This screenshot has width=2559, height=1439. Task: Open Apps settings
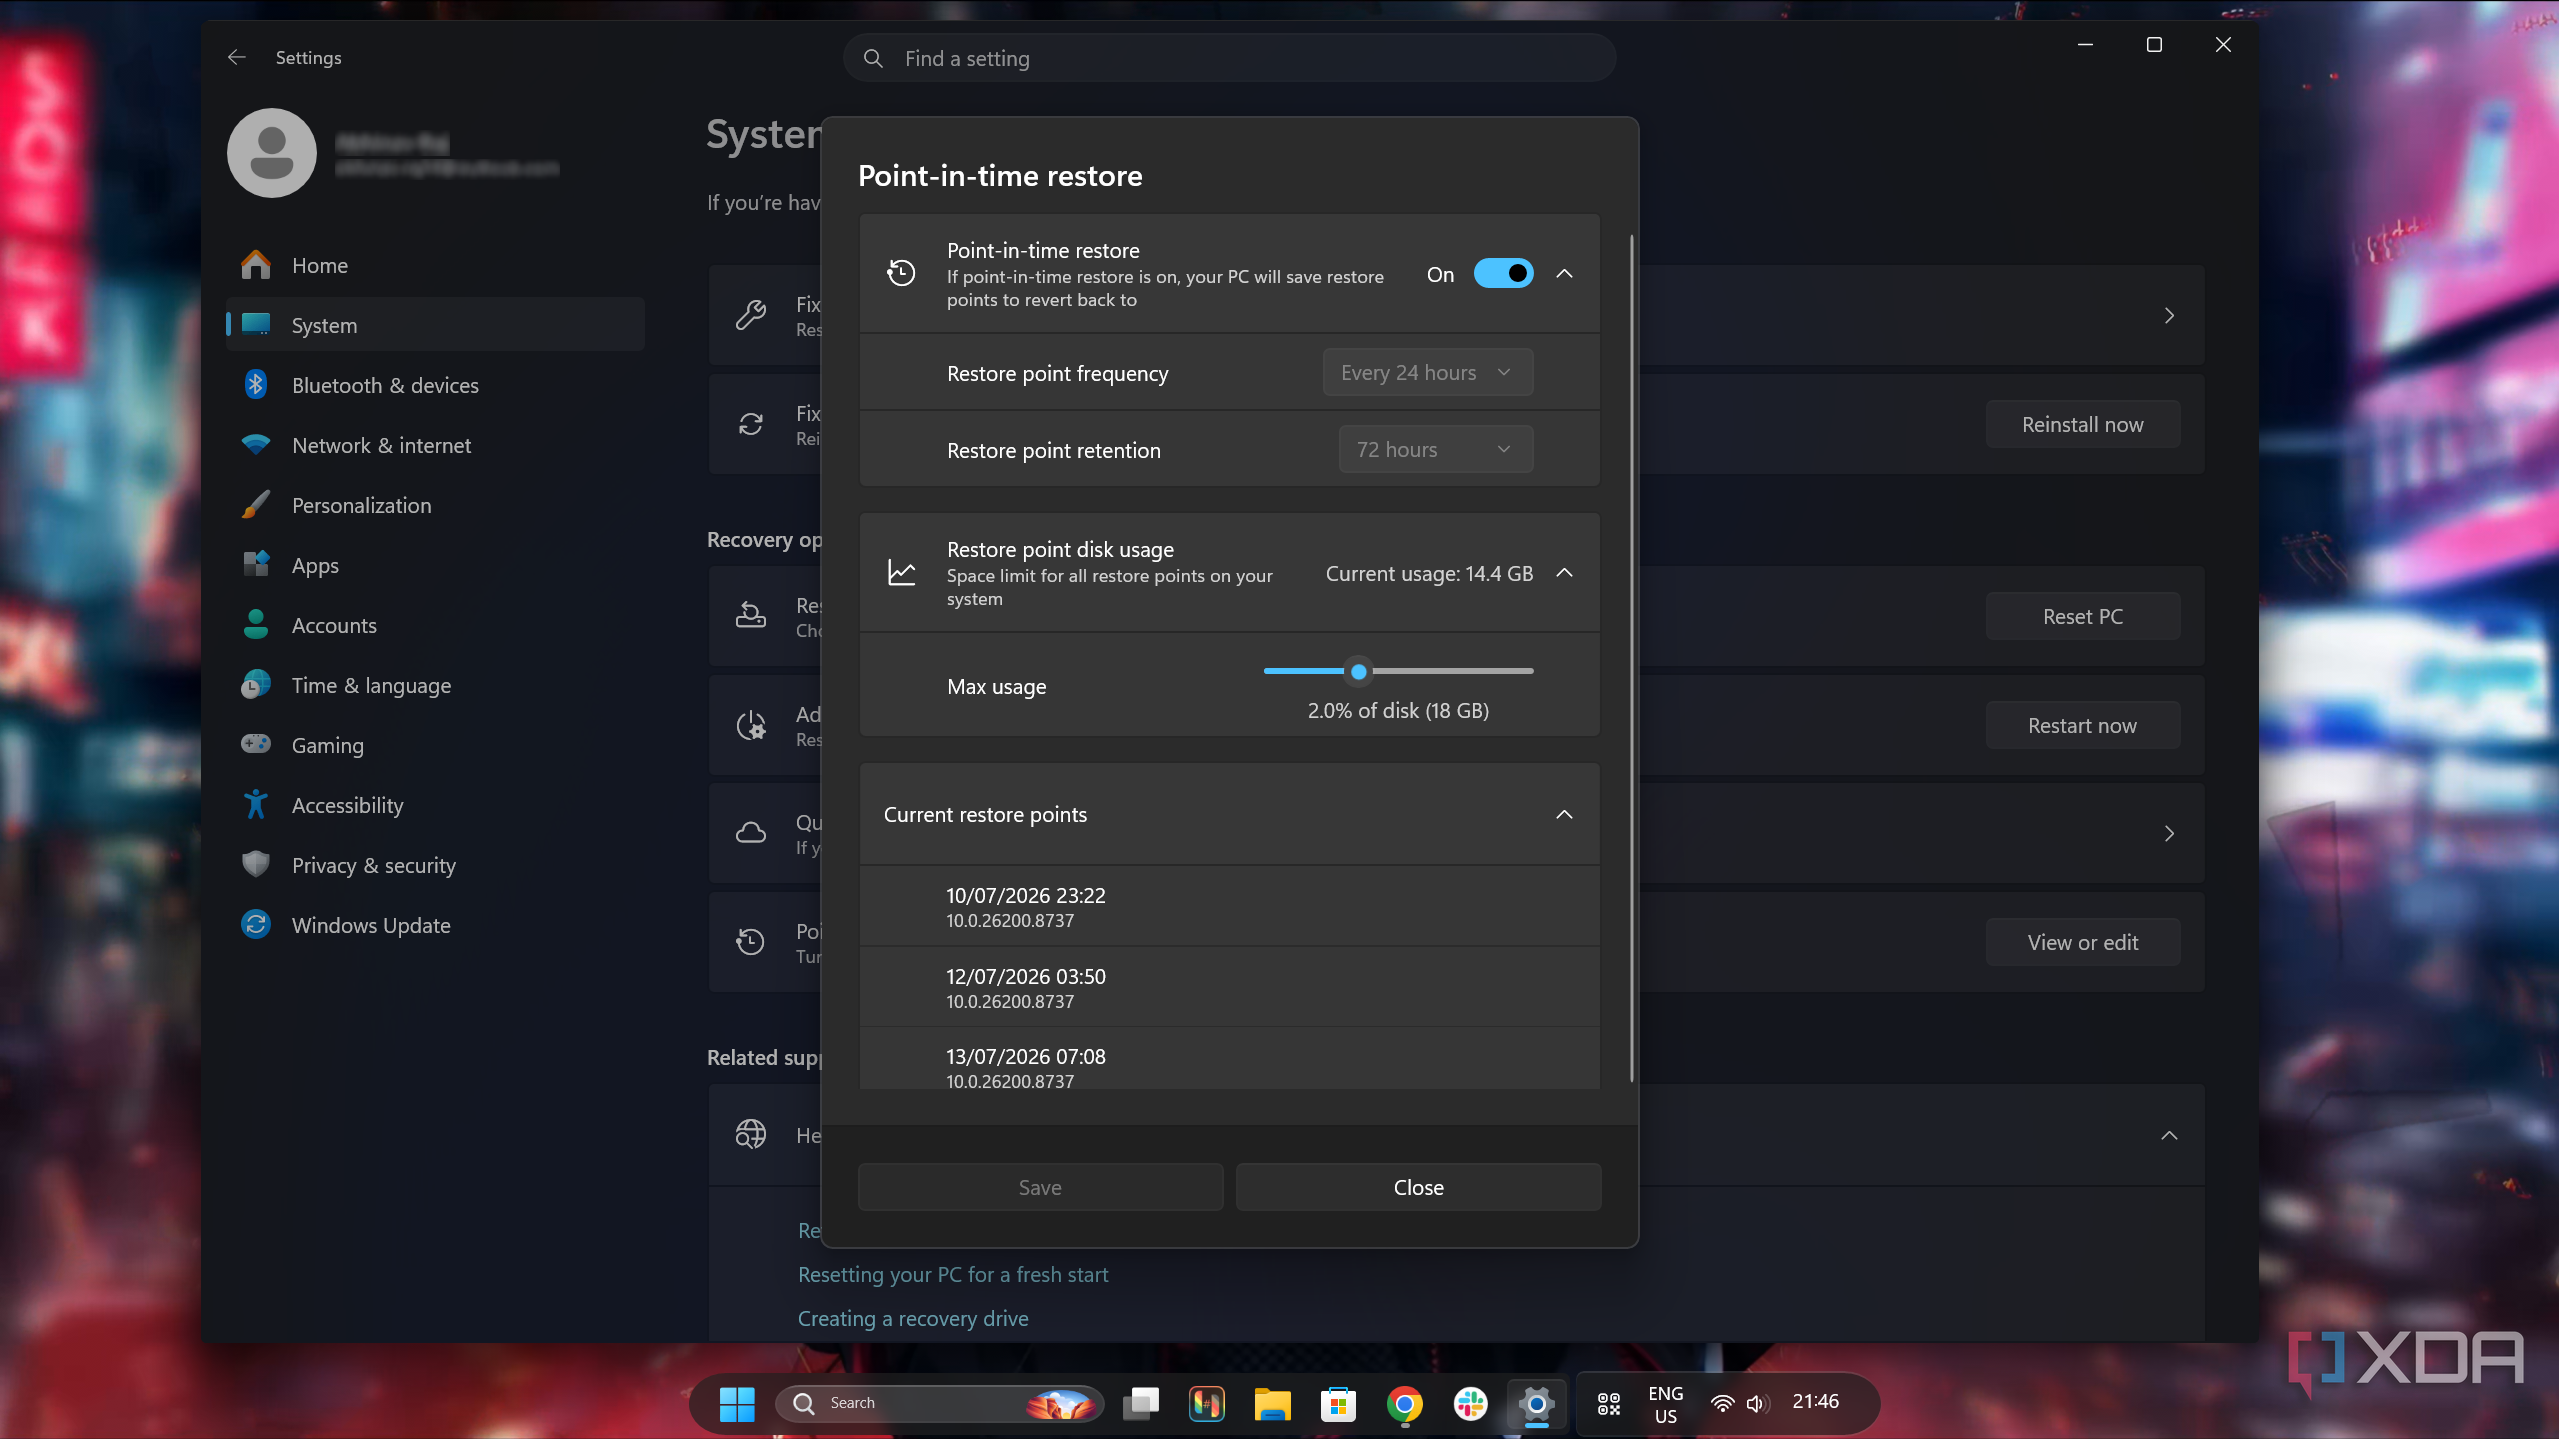coord(435,565)
